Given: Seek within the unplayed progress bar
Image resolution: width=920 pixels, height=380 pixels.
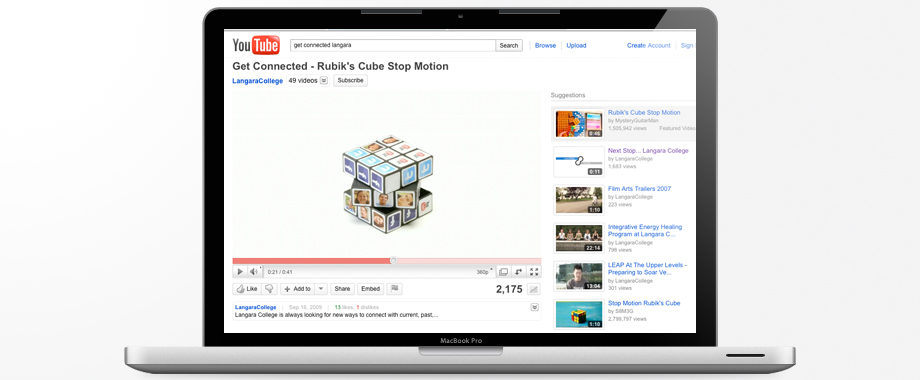Looking at the screenshot, I should [x=469, y=260].
